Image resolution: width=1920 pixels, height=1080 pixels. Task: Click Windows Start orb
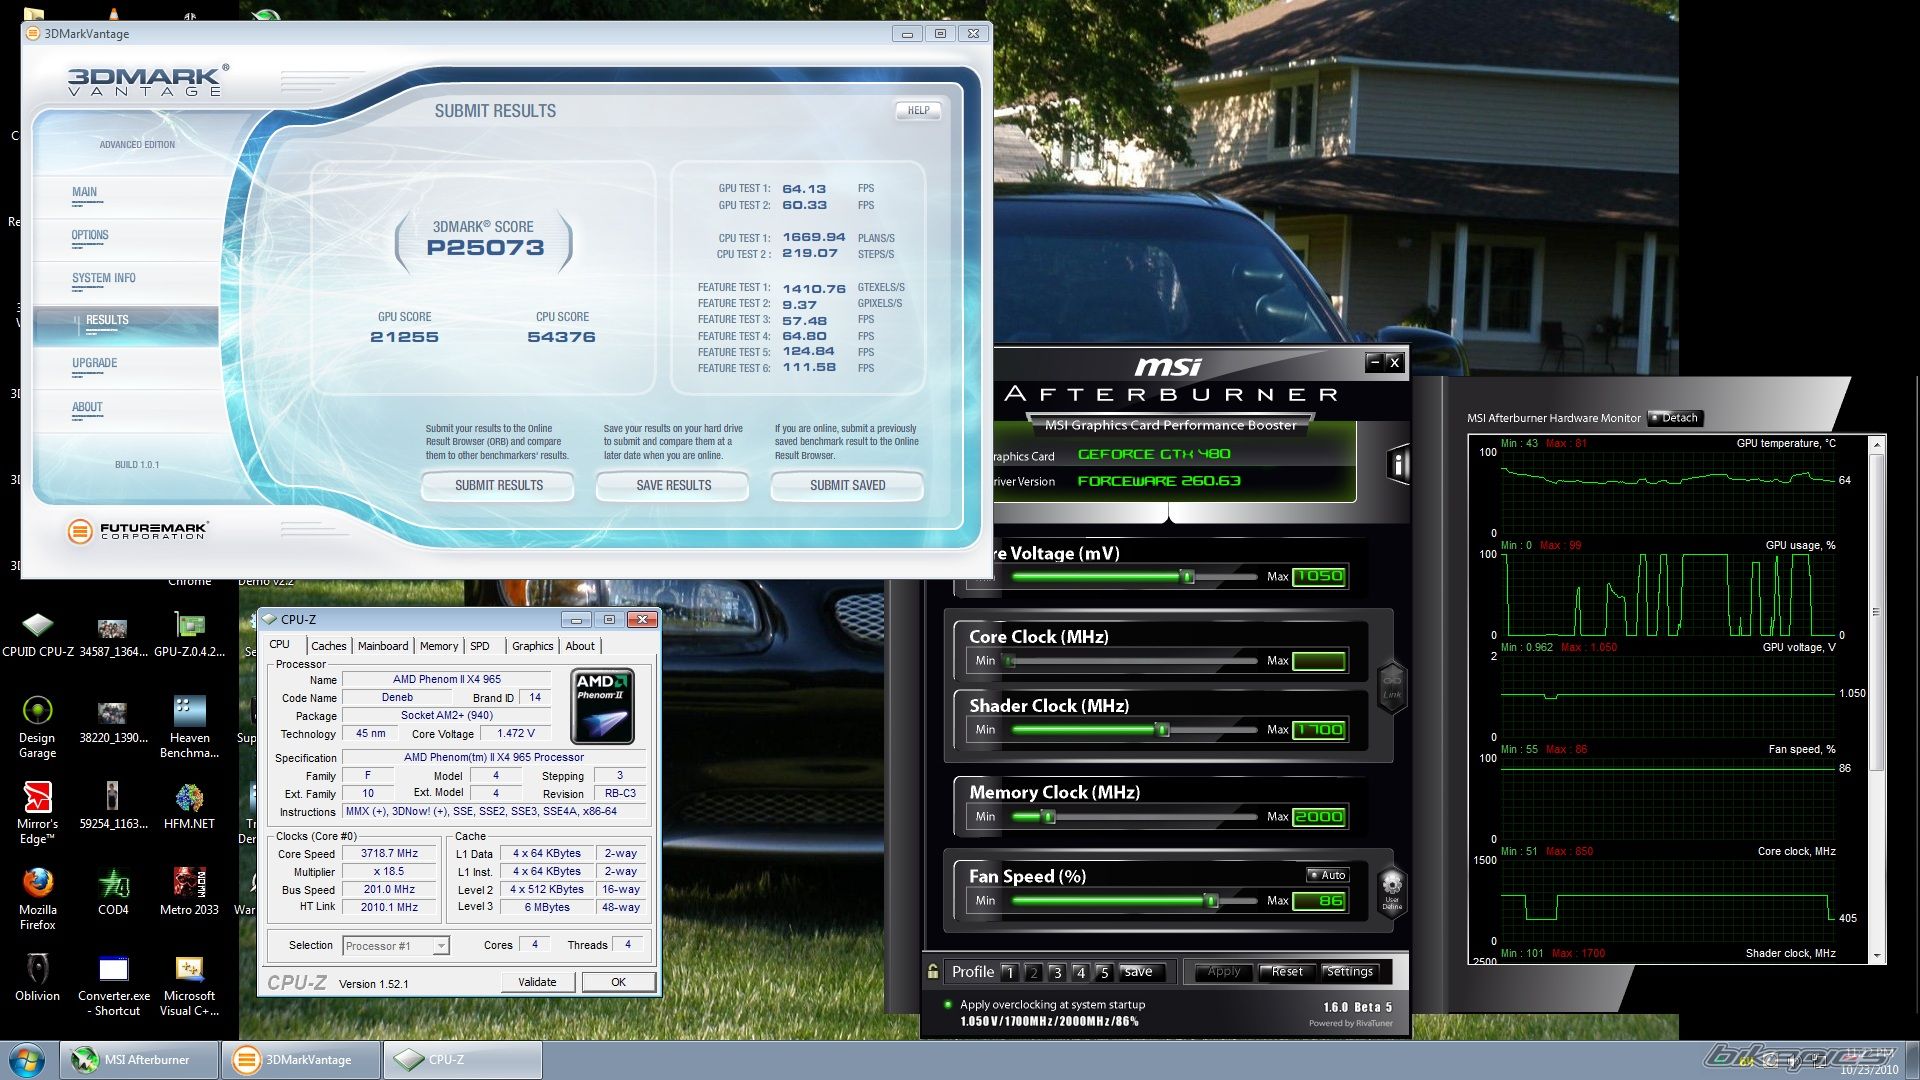27,1059
